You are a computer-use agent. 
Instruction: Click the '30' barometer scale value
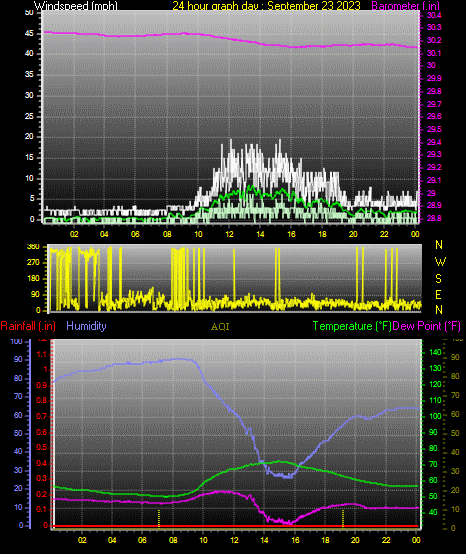tap(431, 65)
